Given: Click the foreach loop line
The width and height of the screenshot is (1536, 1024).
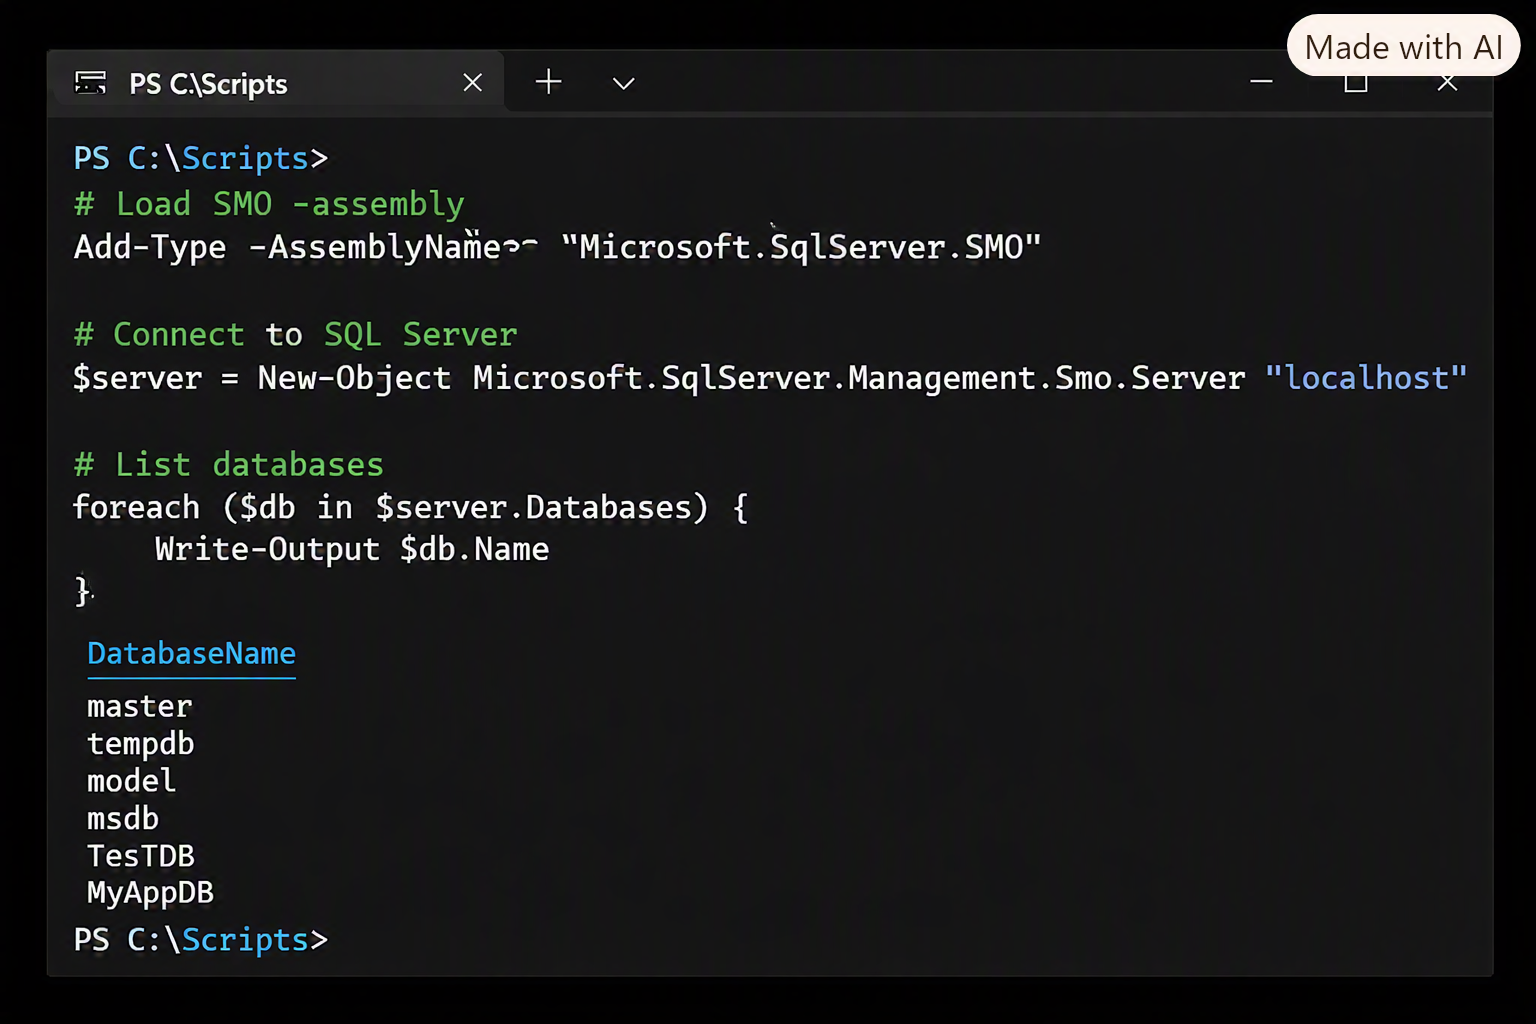Looking at the screenshot, I should [x=410, y=508].
